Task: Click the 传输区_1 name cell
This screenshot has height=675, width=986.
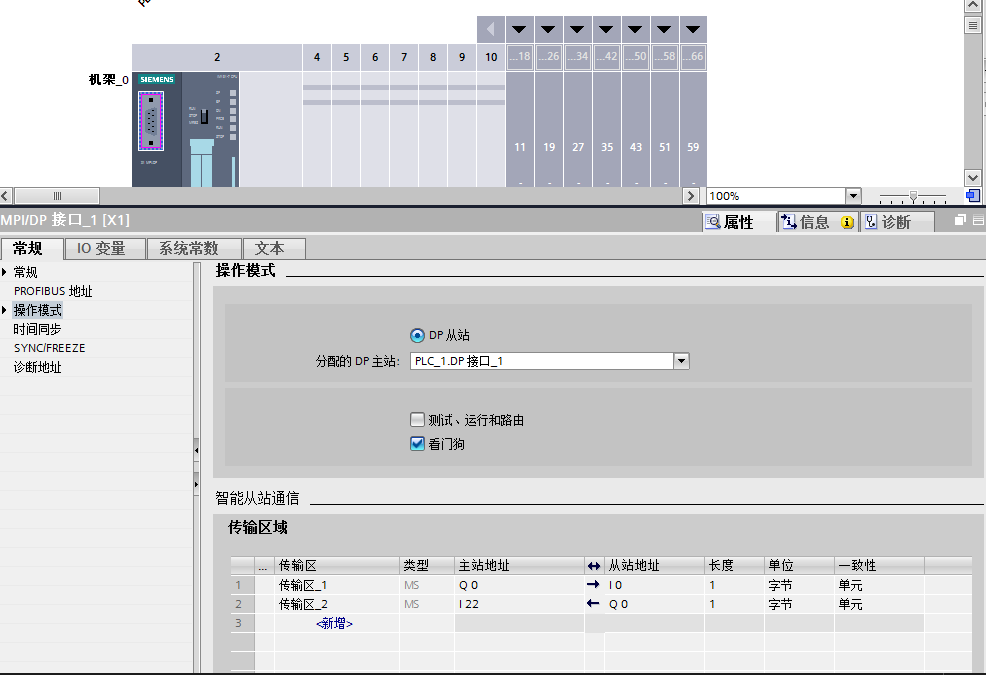Action: coord(337,585)
